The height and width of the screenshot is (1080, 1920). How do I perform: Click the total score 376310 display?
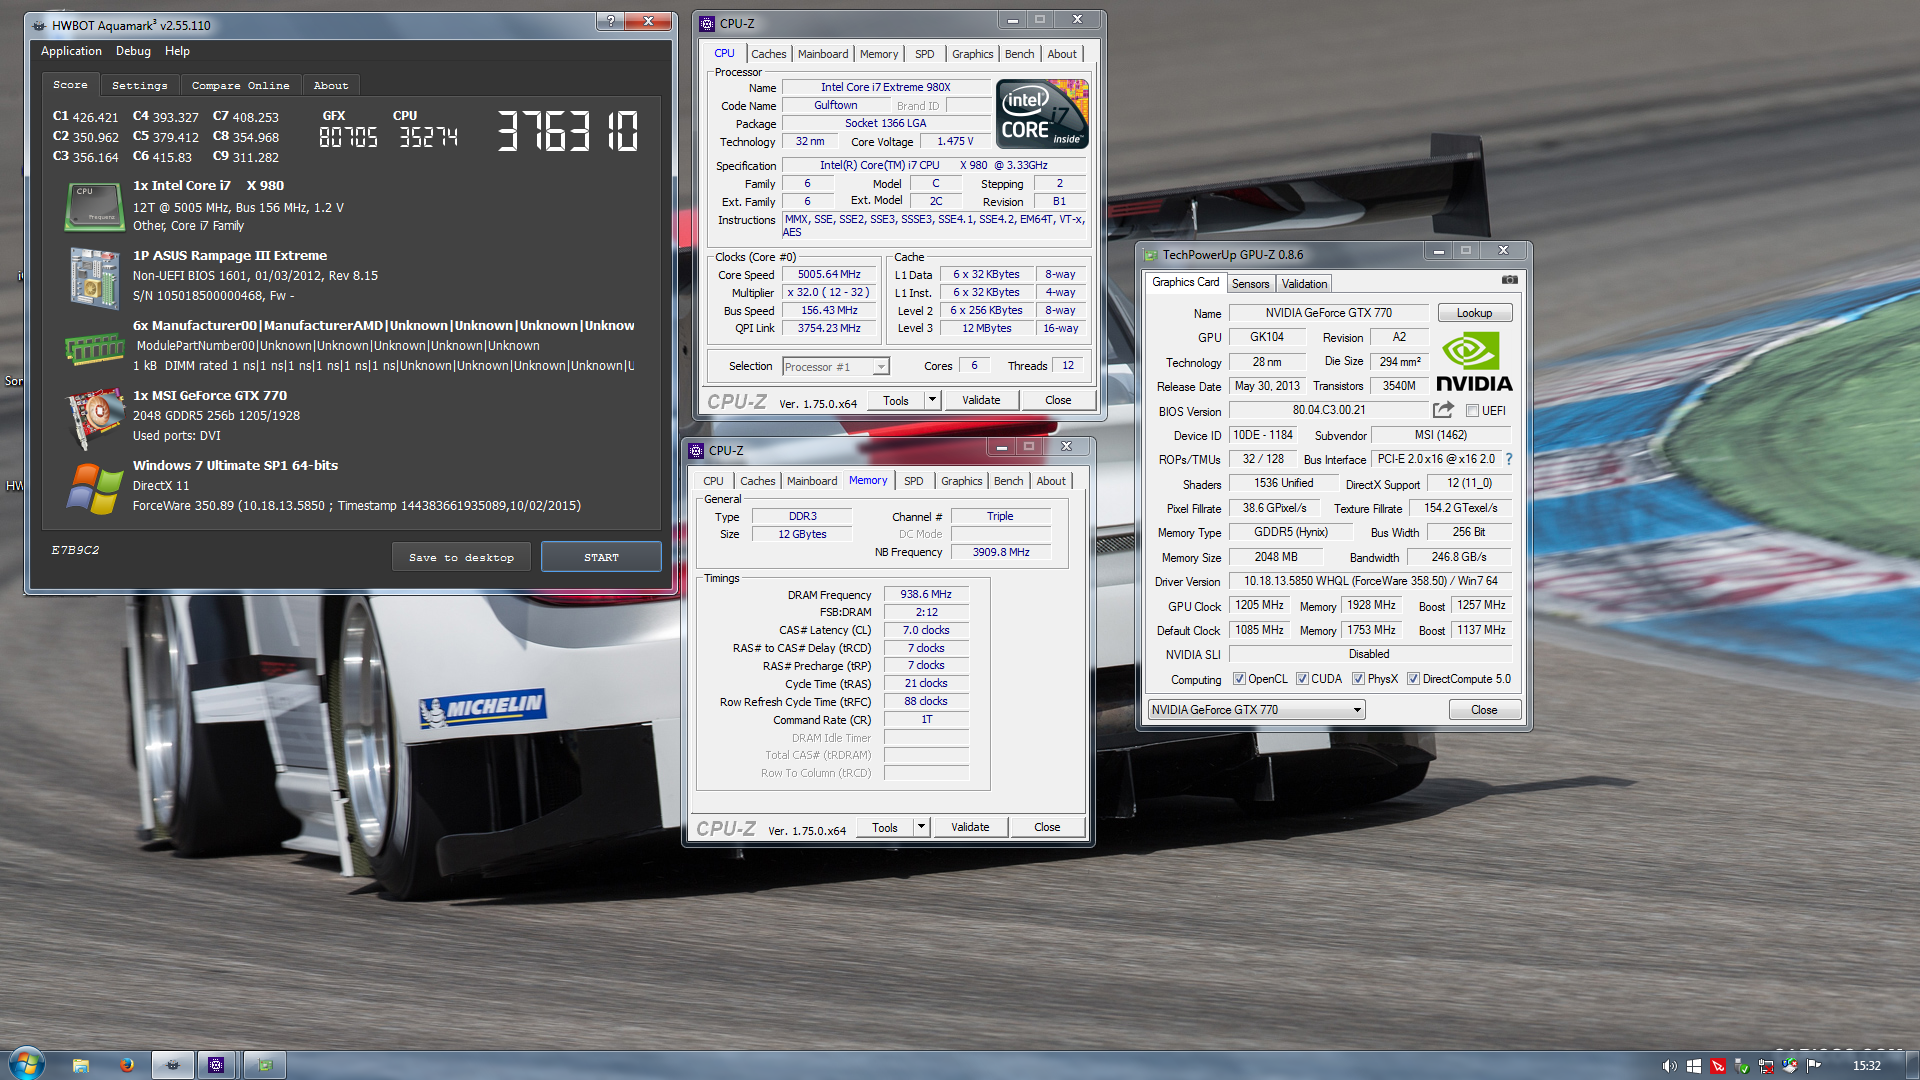568,131
